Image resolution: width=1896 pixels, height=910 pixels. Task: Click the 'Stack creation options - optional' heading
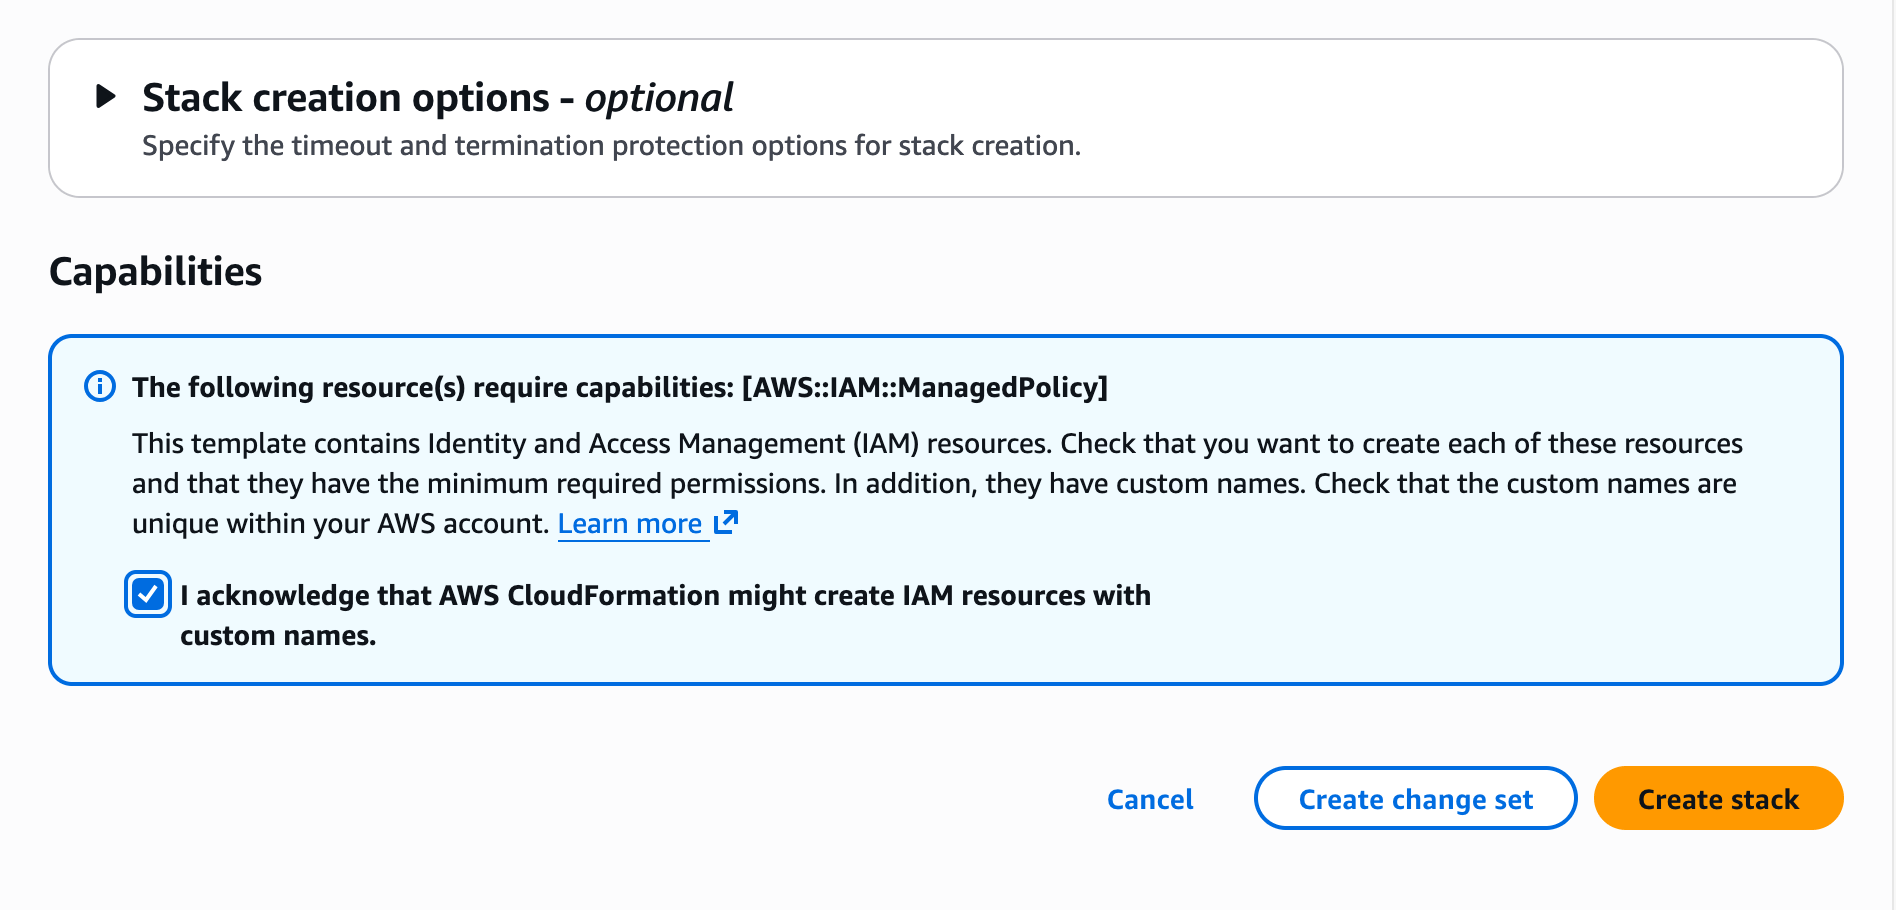(x=438, y=98)
